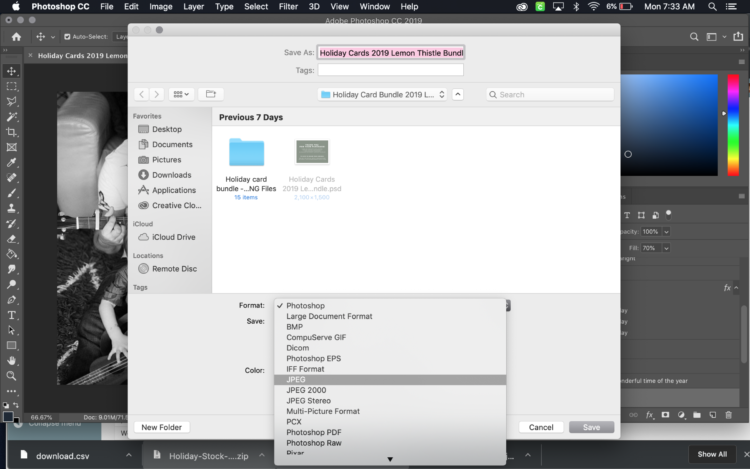Image resolution: width=750 pixels, height=469 pixels.
Task: Toggle the Auto-Select checkbox
Action: pos(67,37)
